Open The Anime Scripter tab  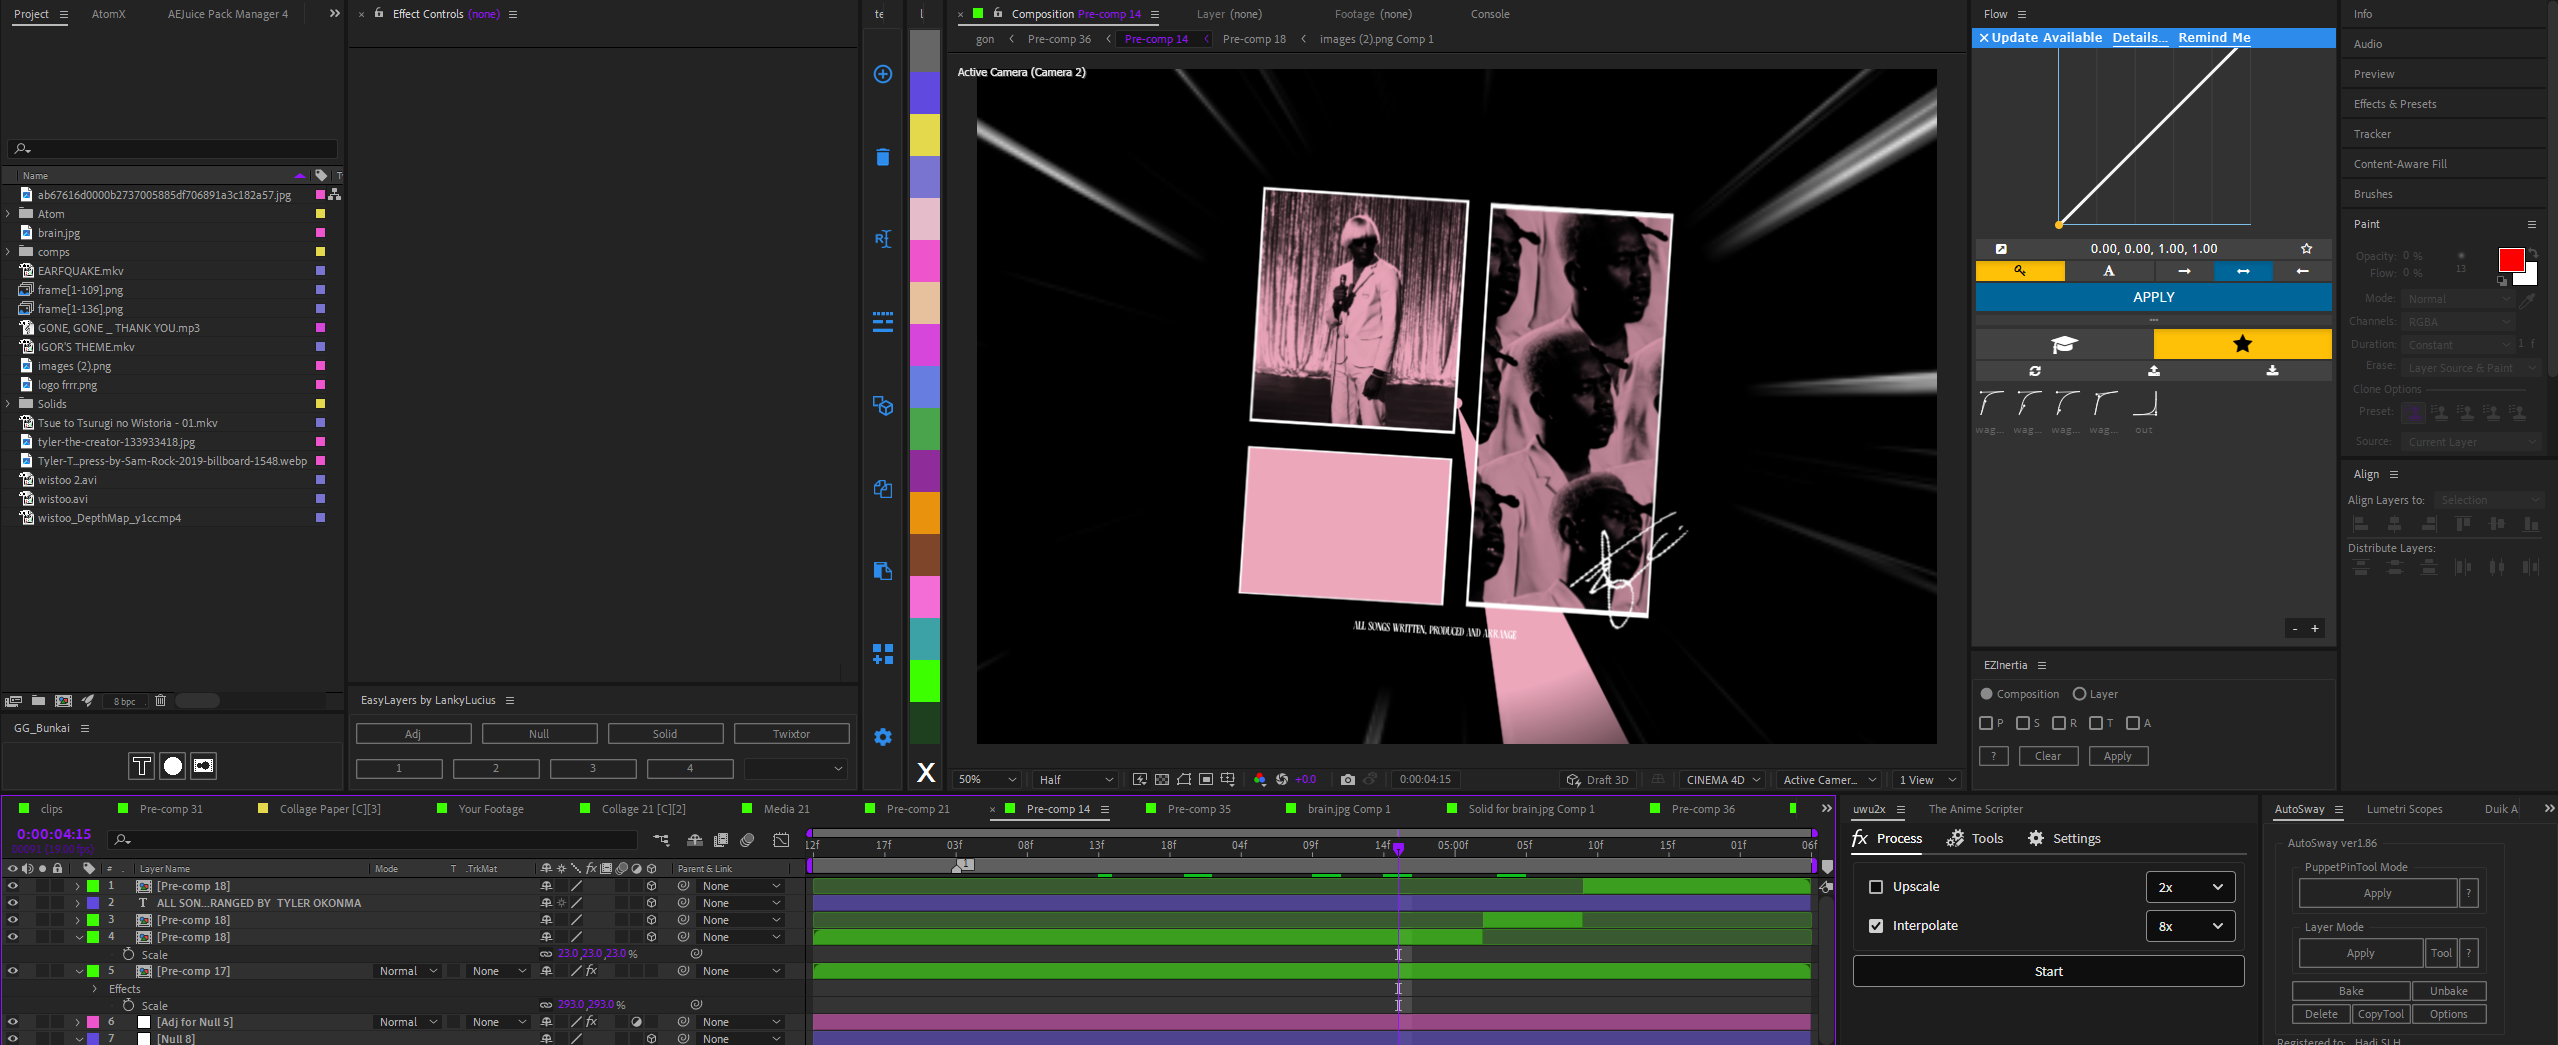(x=1975, y=809)
